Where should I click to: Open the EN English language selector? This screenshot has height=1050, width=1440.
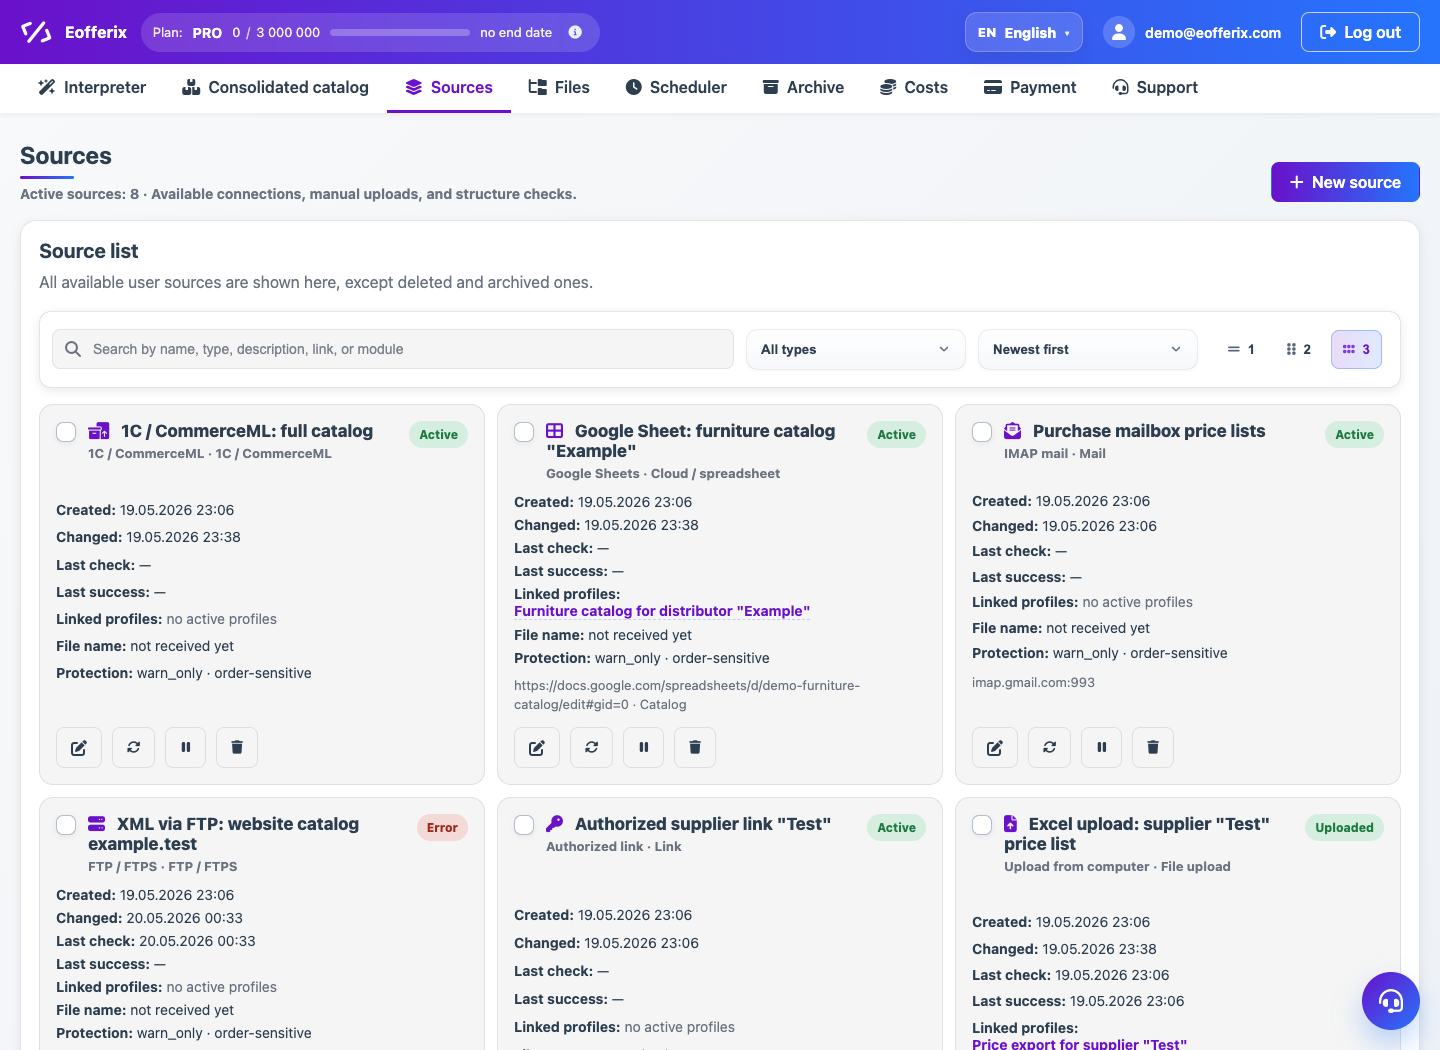click(x=1024, y=32)
